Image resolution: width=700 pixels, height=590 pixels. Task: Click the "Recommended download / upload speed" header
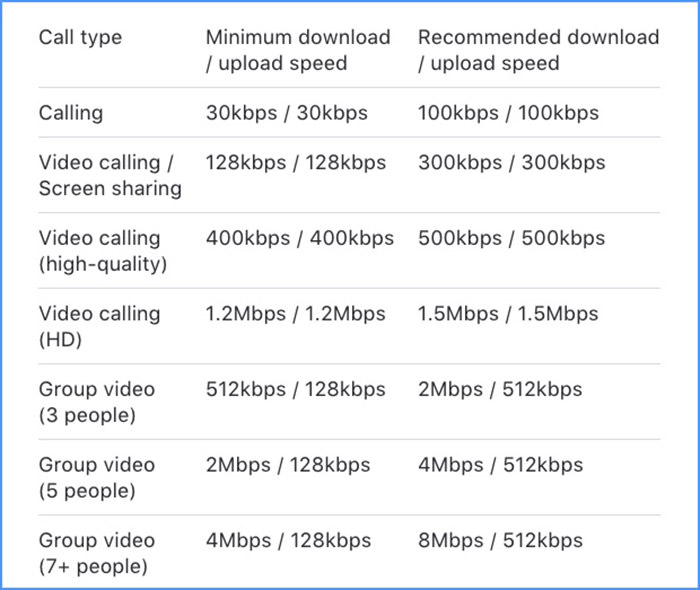point(538,50)
